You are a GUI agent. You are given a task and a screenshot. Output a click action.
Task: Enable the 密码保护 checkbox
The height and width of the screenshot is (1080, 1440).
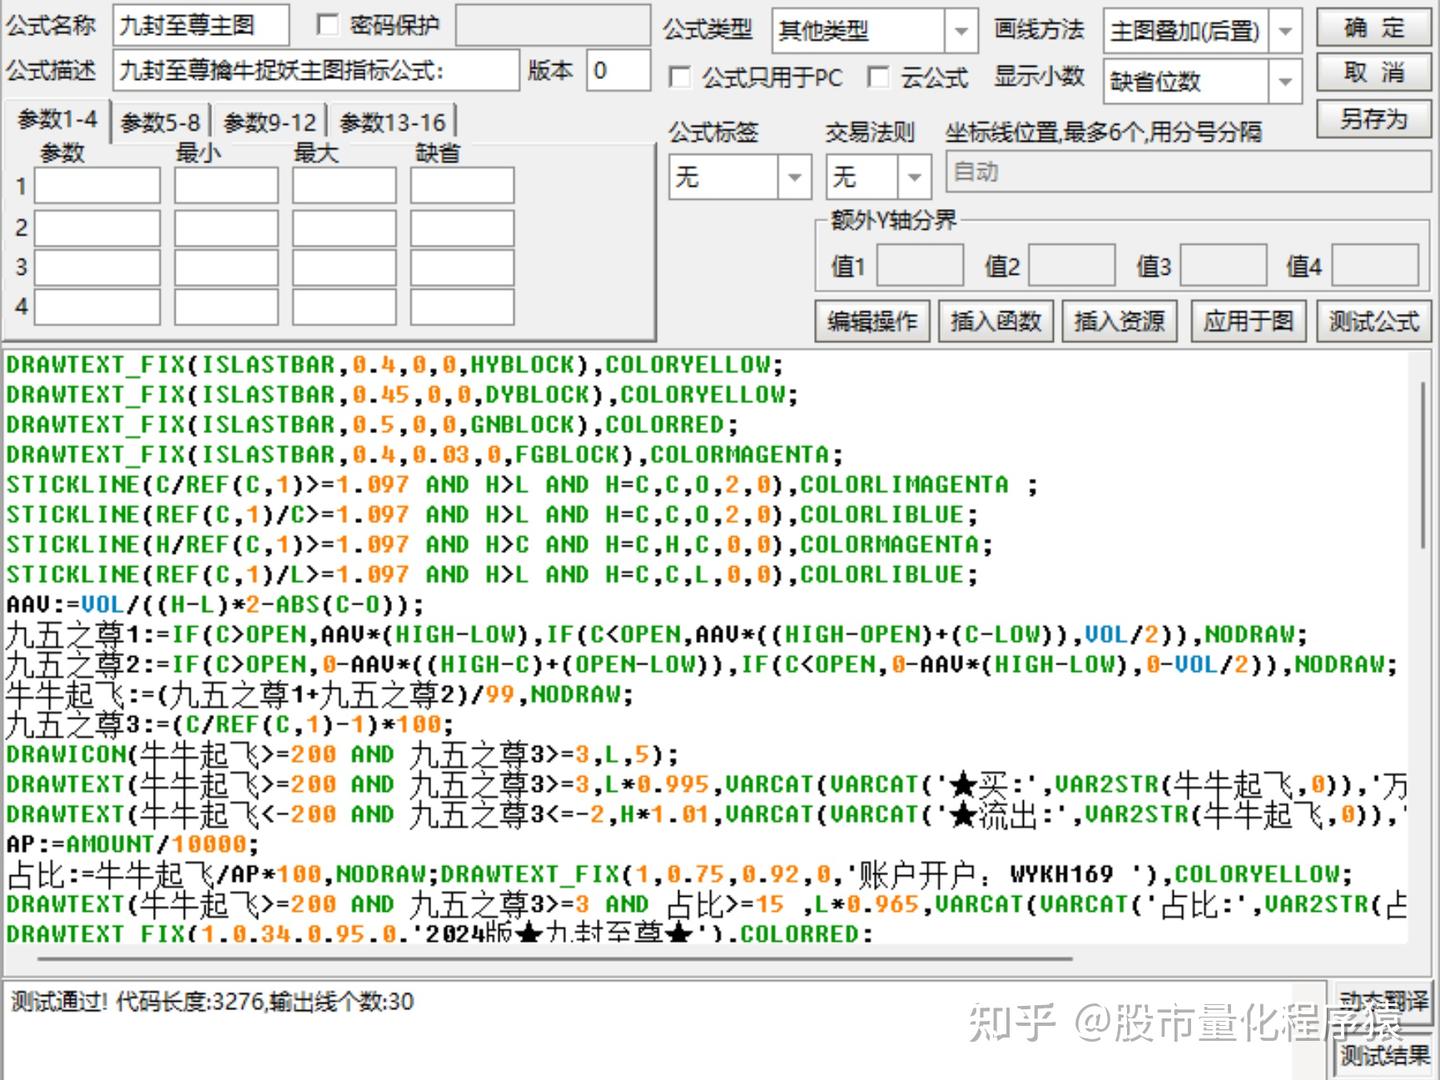(x=328, y=25)
